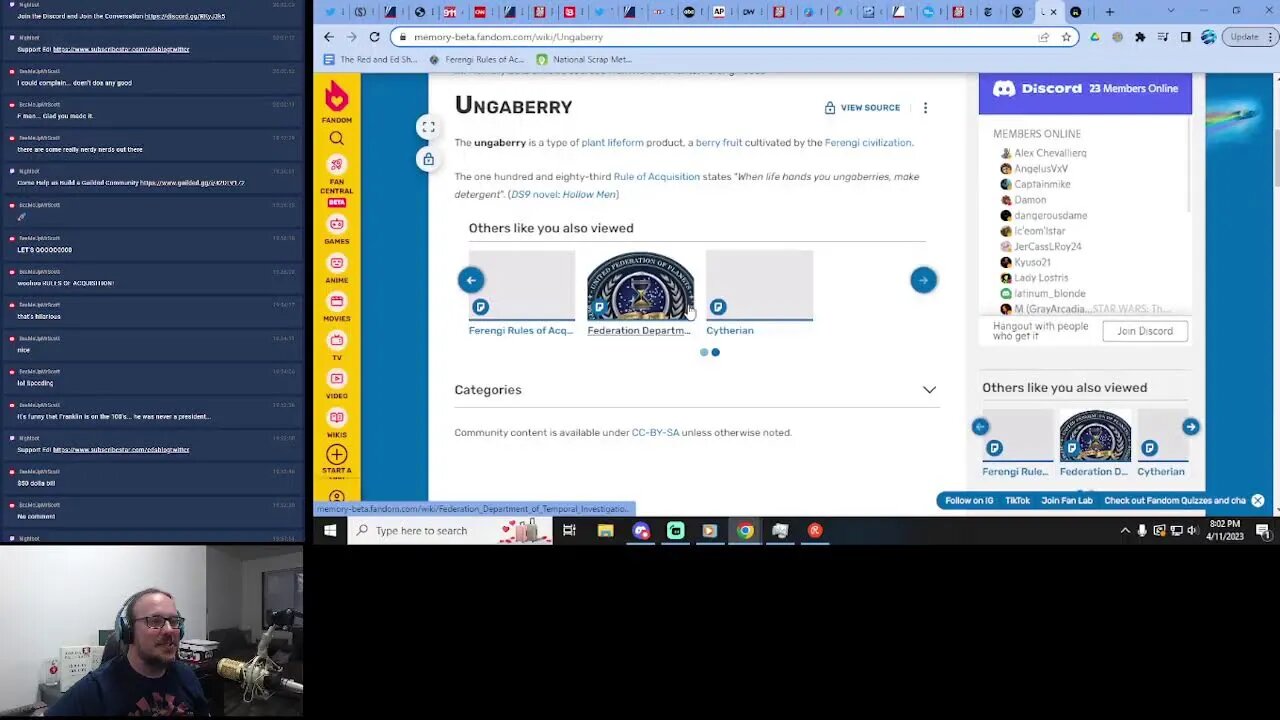This screenshot has width=1280, height=720.
Task: Open the DS9 novel Hollow Men link
Action: 564,194
